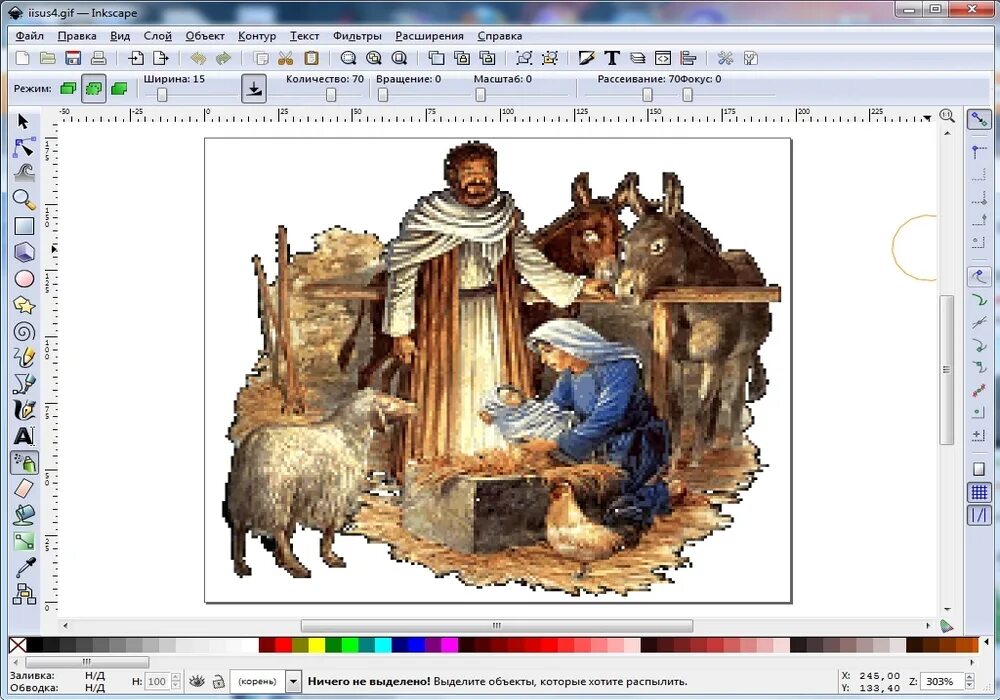Click the Redo arrow
1000x700 pixels.
pos(223,58)
